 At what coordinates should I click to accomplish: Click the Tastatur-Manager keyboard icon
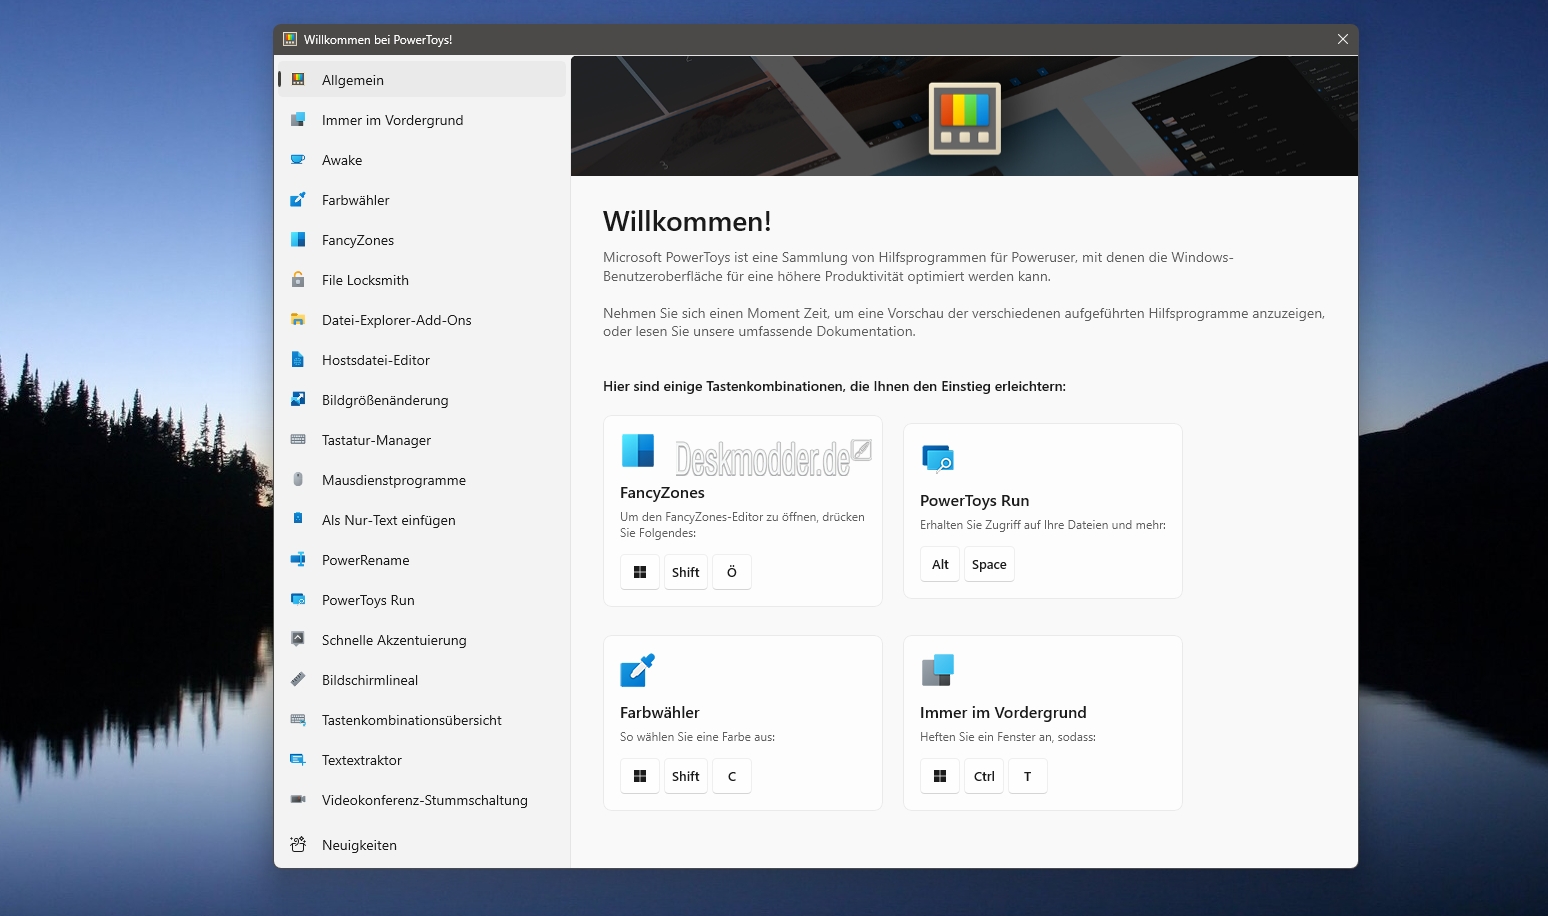click(298, 439)
